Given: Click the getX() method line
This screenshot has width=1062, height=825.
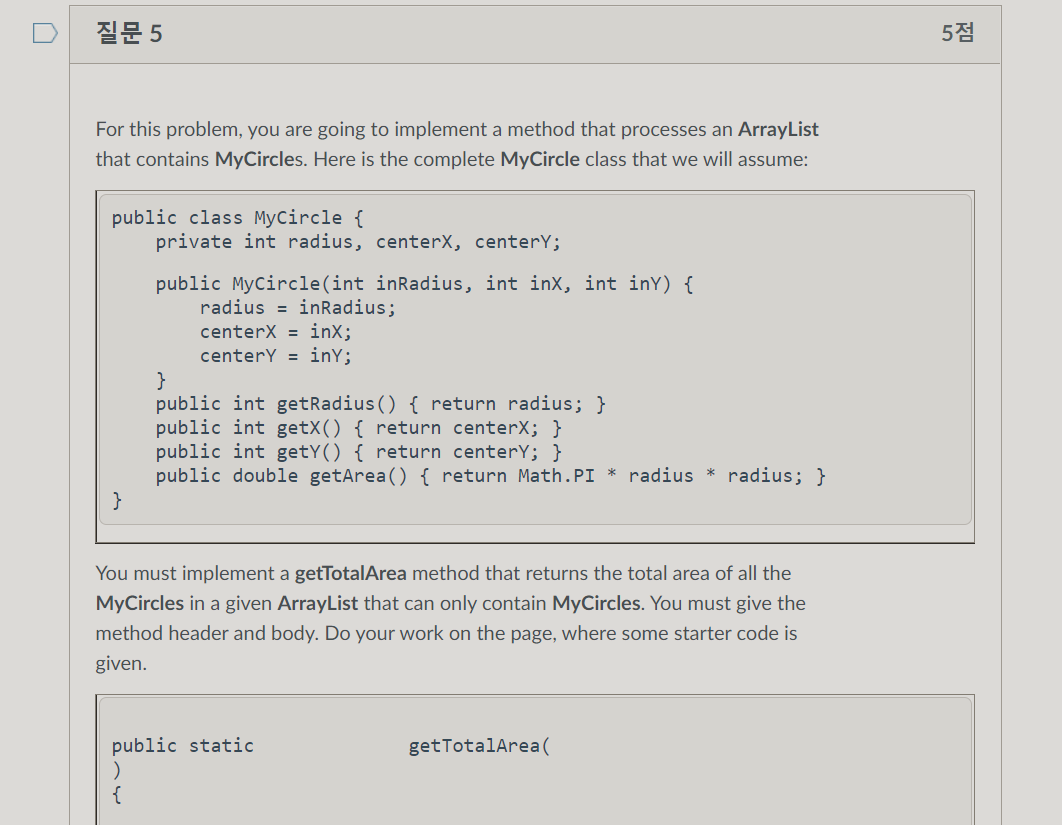Looking at the screenshot, I should tap(359, 428).
